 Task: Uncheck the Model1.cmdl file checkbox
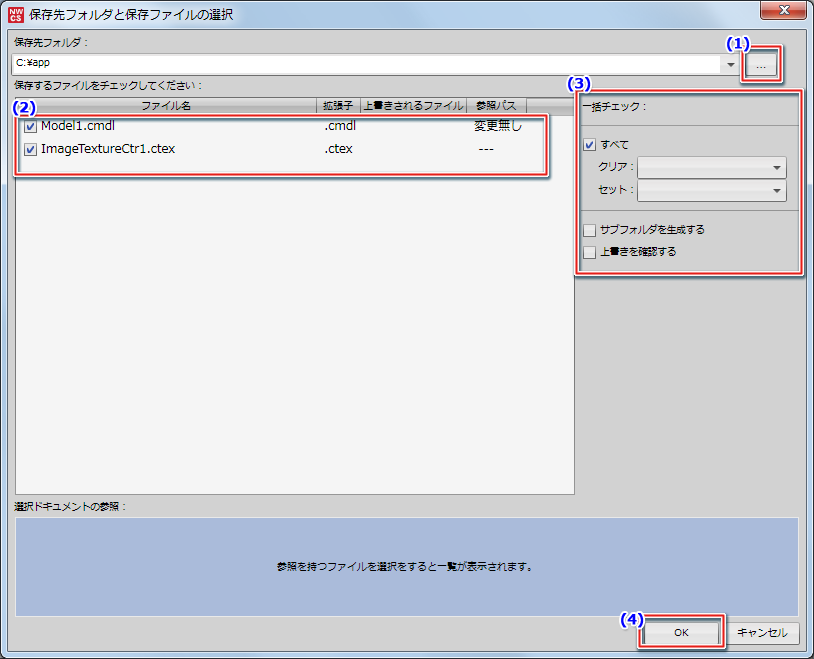point(31,127)
